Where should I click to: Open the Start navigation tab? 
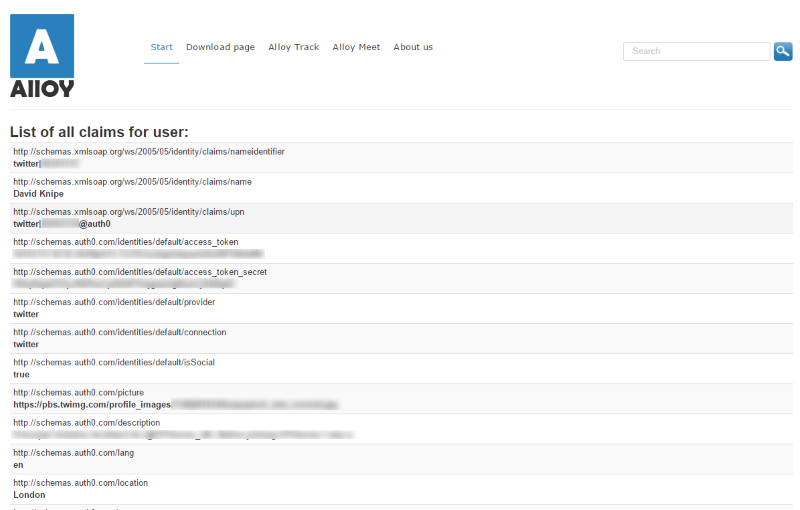161,47
